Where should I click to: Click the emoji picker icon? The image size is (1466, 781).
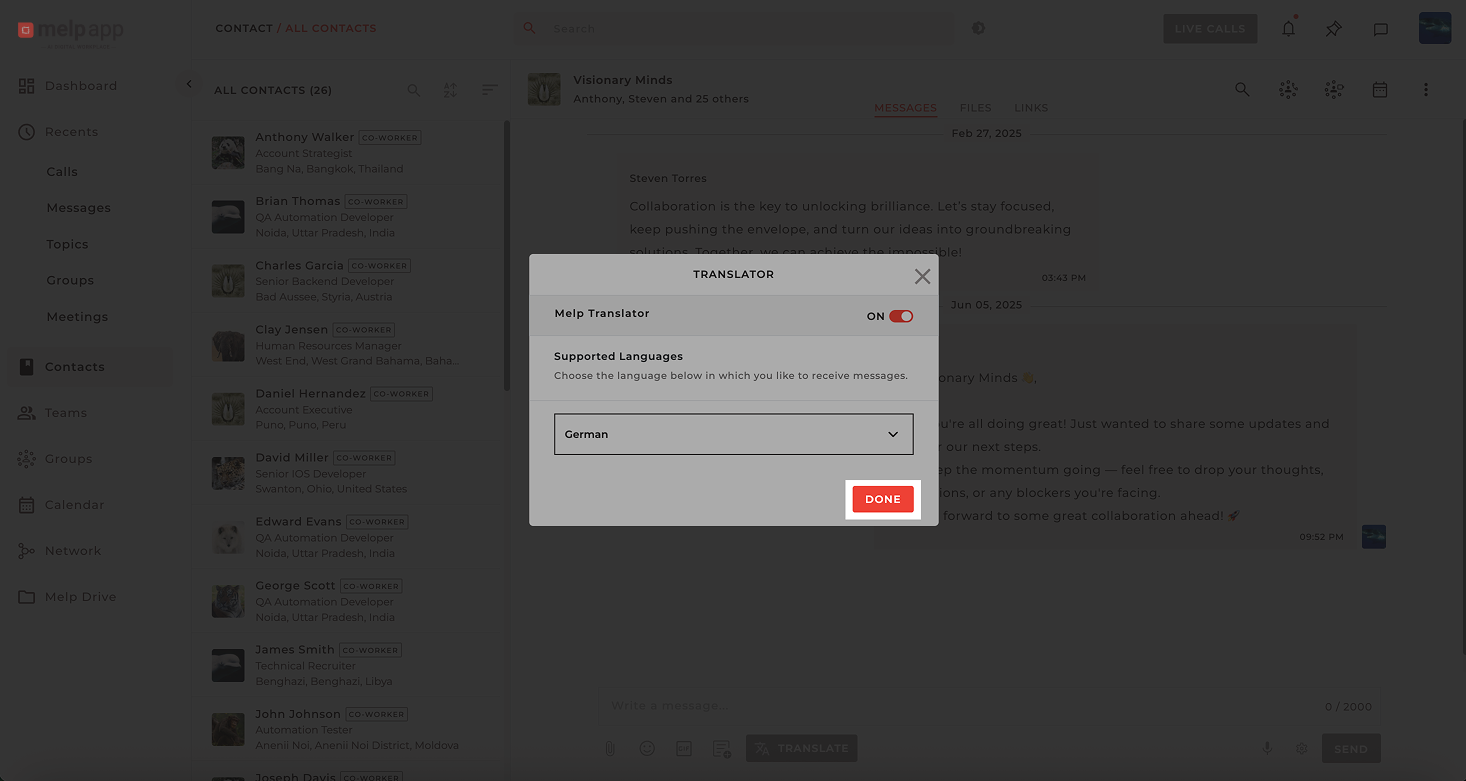click(647, 748)
